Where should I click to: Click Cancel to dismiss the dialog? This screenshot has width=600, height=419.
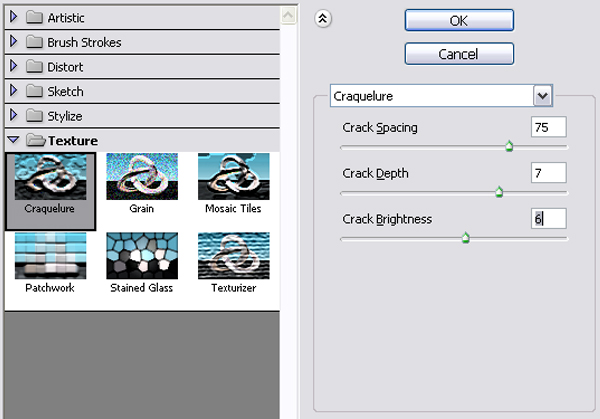(459, 54)
